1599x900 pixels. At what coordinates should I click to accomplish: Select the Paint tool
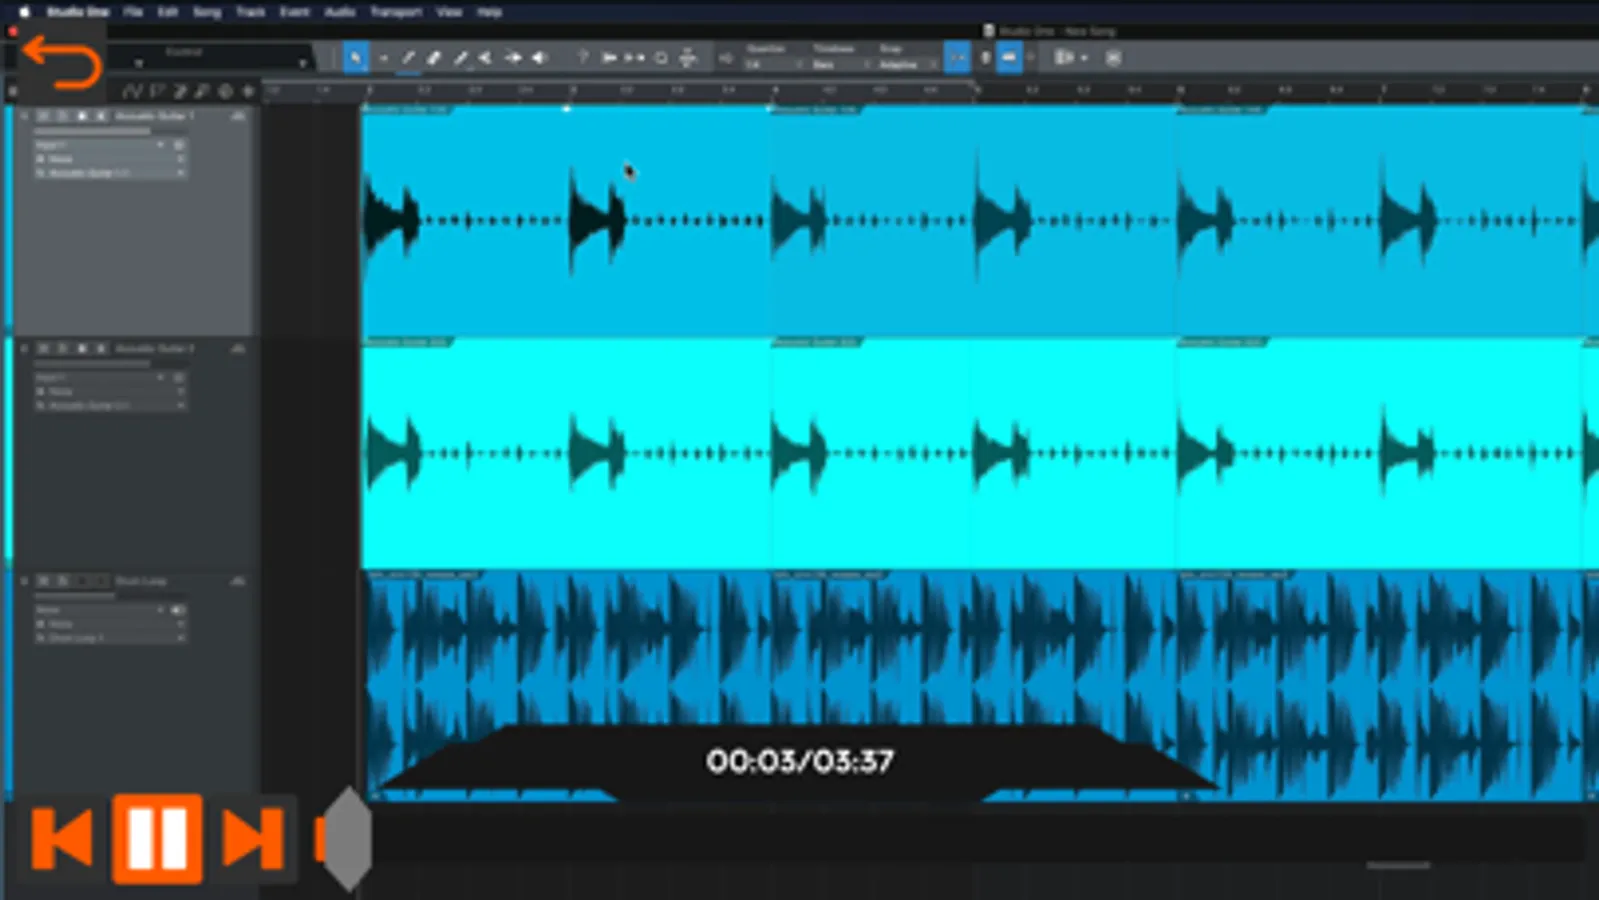[x=459, y=58]
